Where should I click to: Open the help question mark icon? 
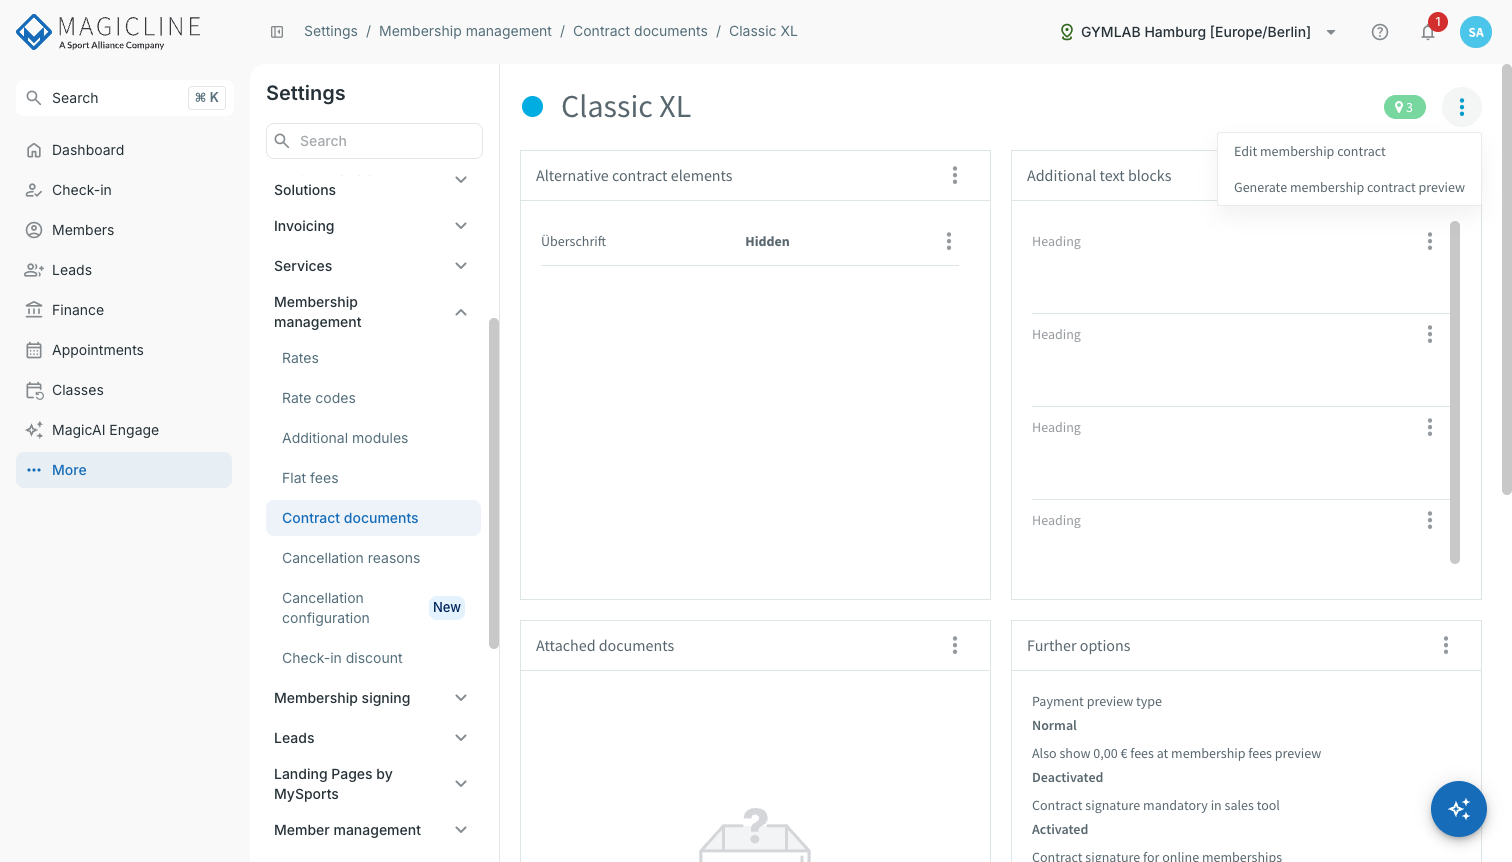click(x=1380, y=32)
